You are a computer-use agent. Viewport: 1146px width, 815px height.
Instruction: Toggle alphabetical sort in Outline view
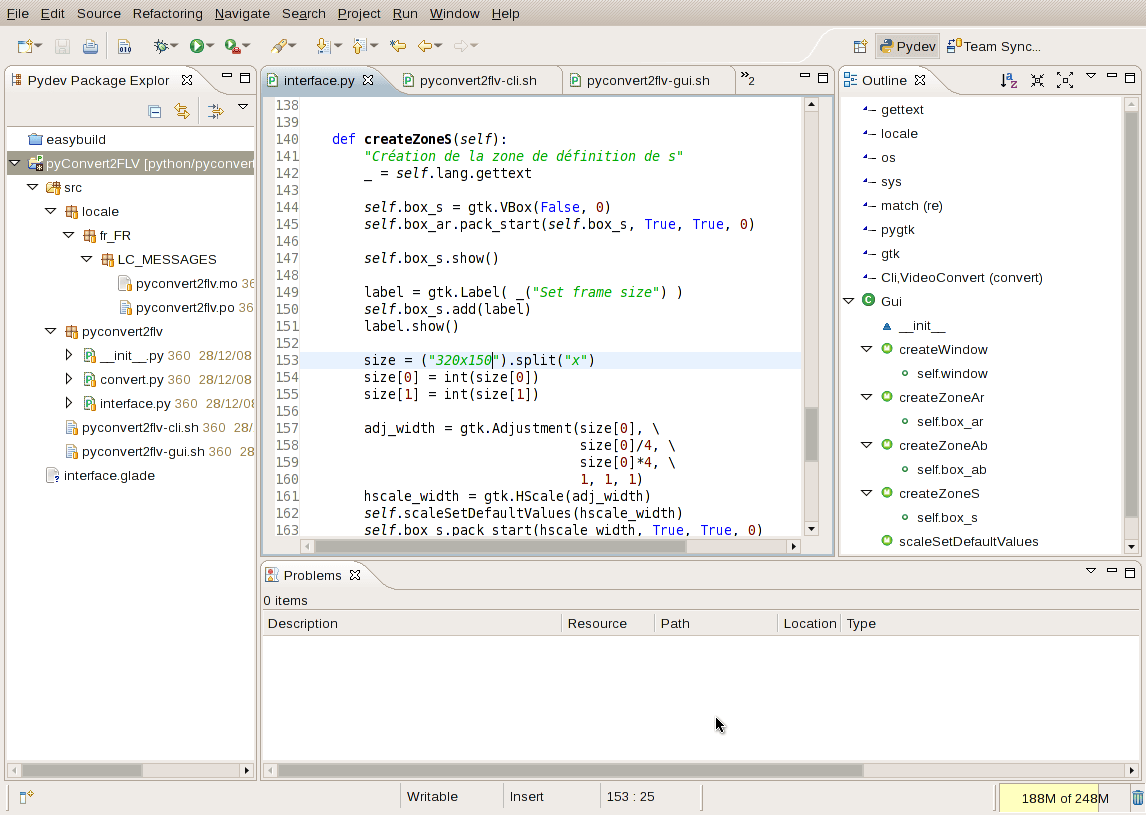tap(1009, 80)
